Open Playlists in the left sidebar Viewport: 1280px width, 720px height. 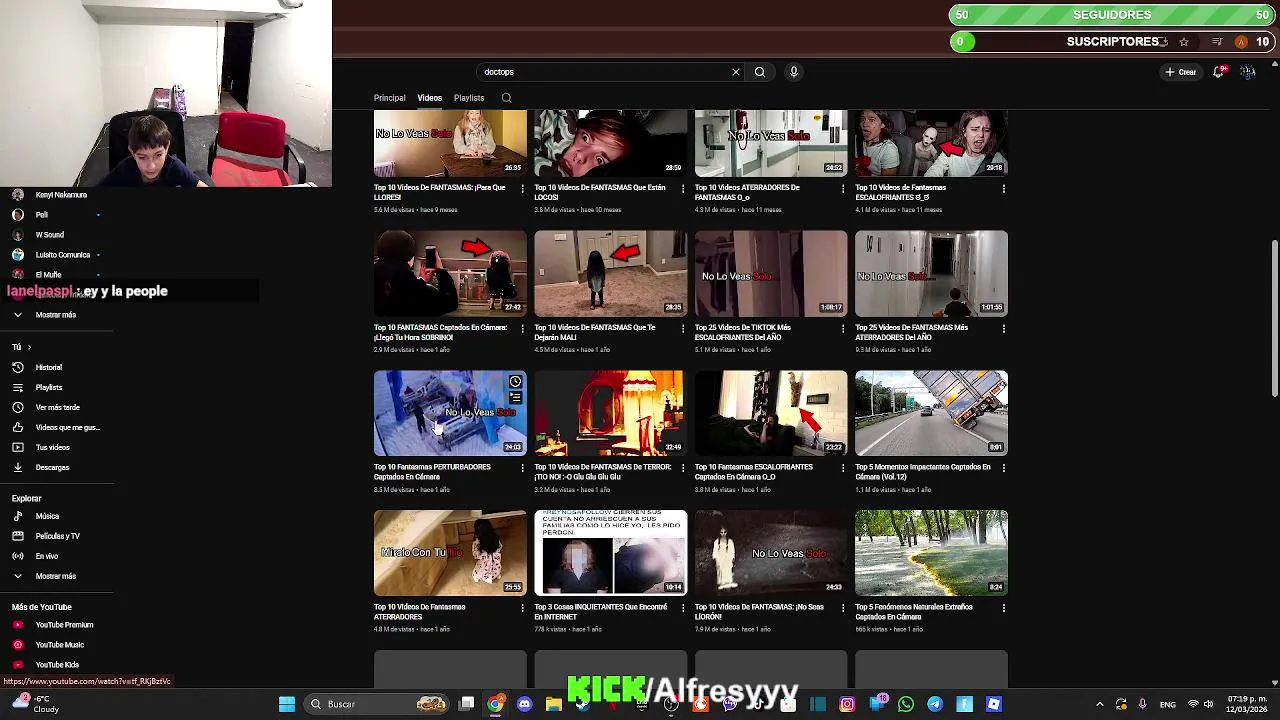coord(48,387)
